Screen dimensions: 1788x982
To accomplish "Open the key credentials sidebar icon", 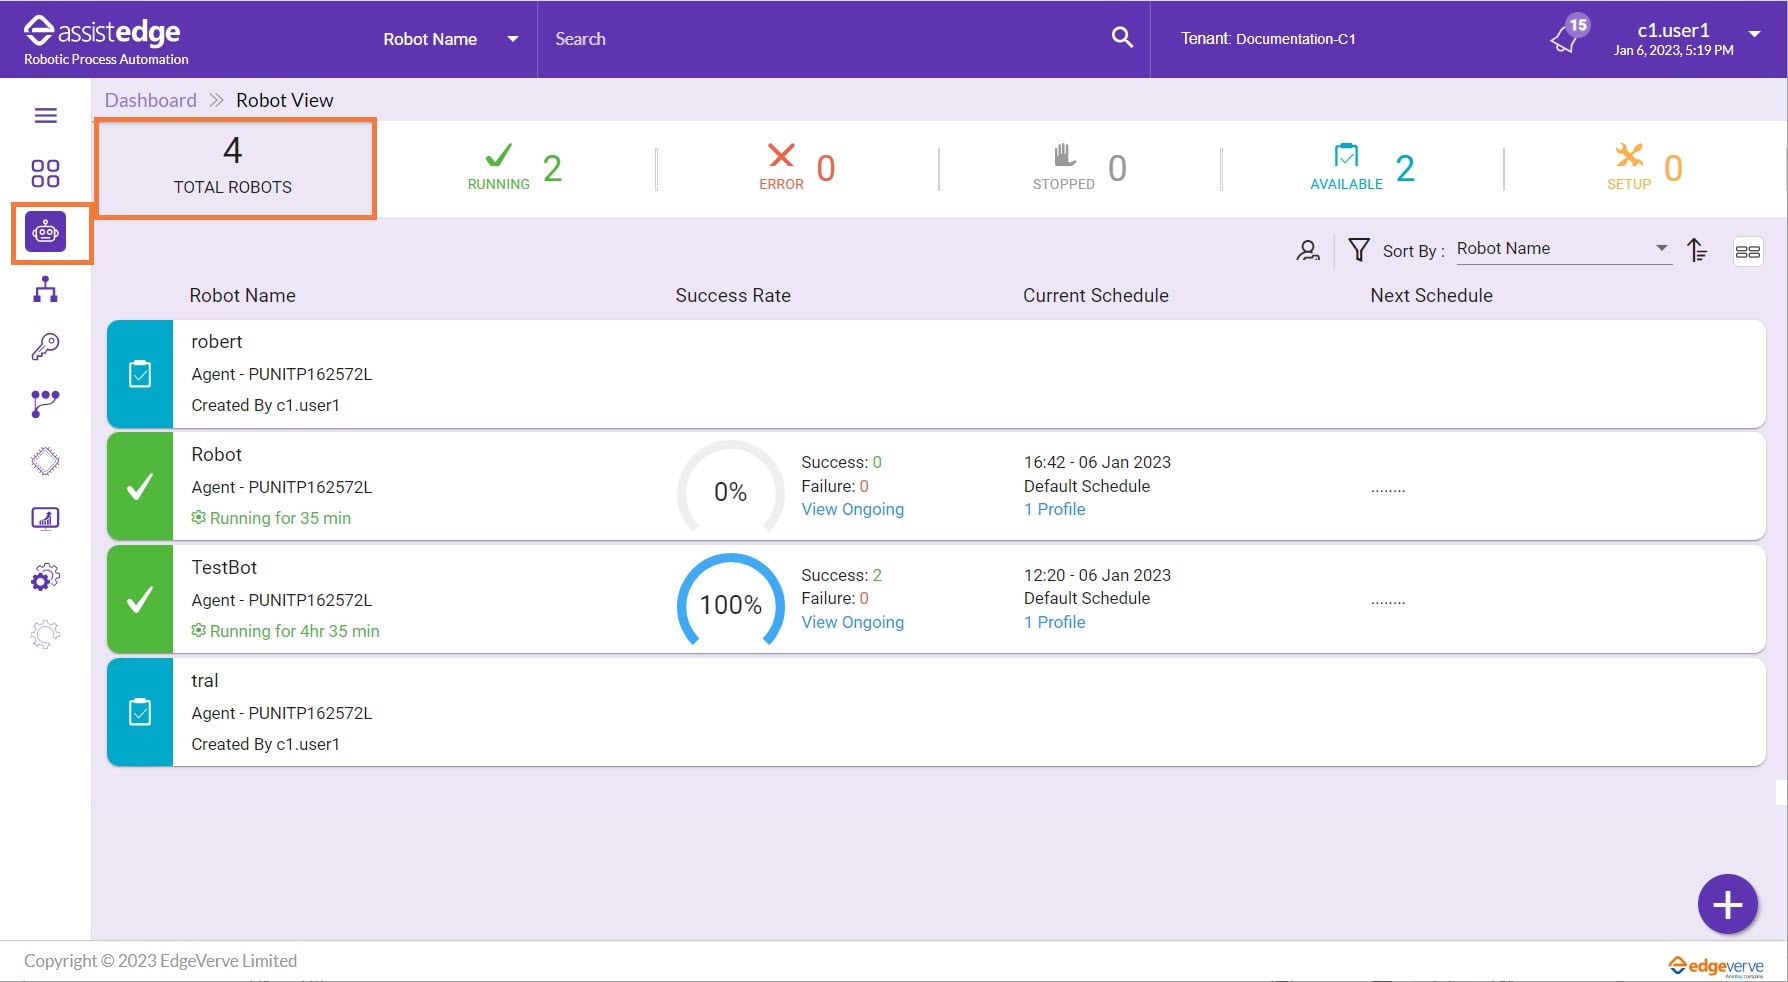I will (x=46, y=347).
